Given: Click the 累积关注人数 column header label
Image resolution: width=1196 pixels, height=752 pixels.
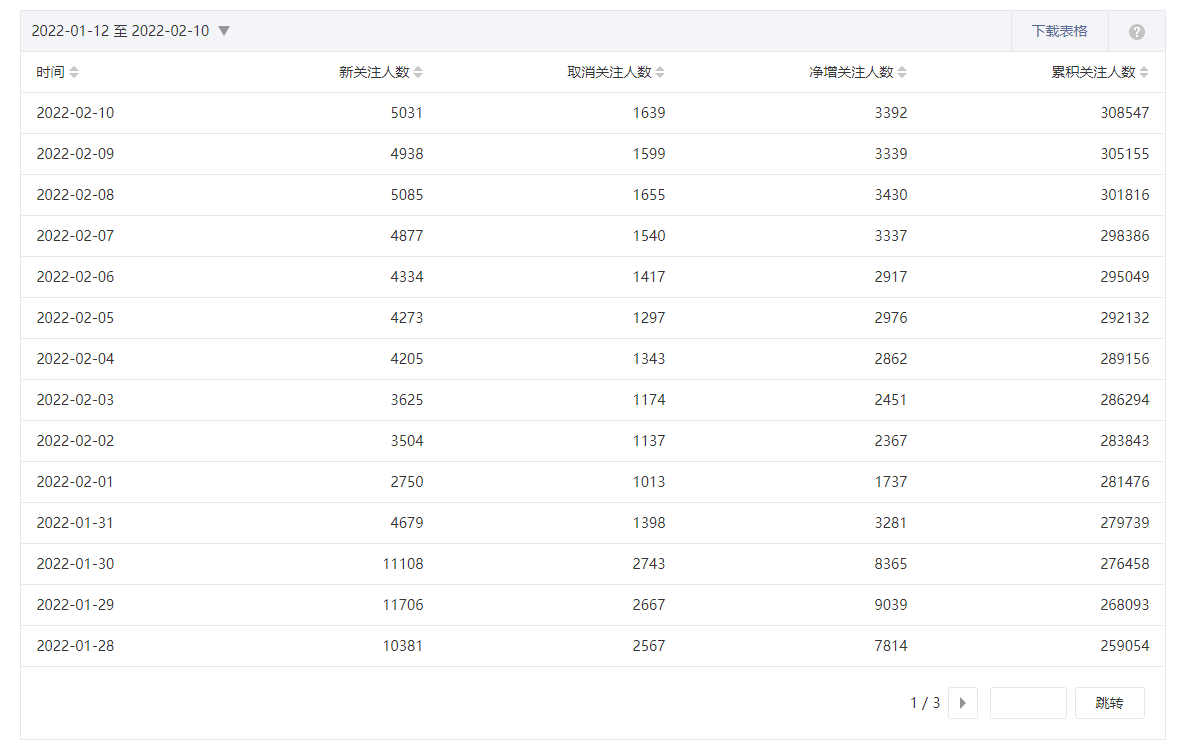Looking at the screenshot, I should tap(1093, 72).
